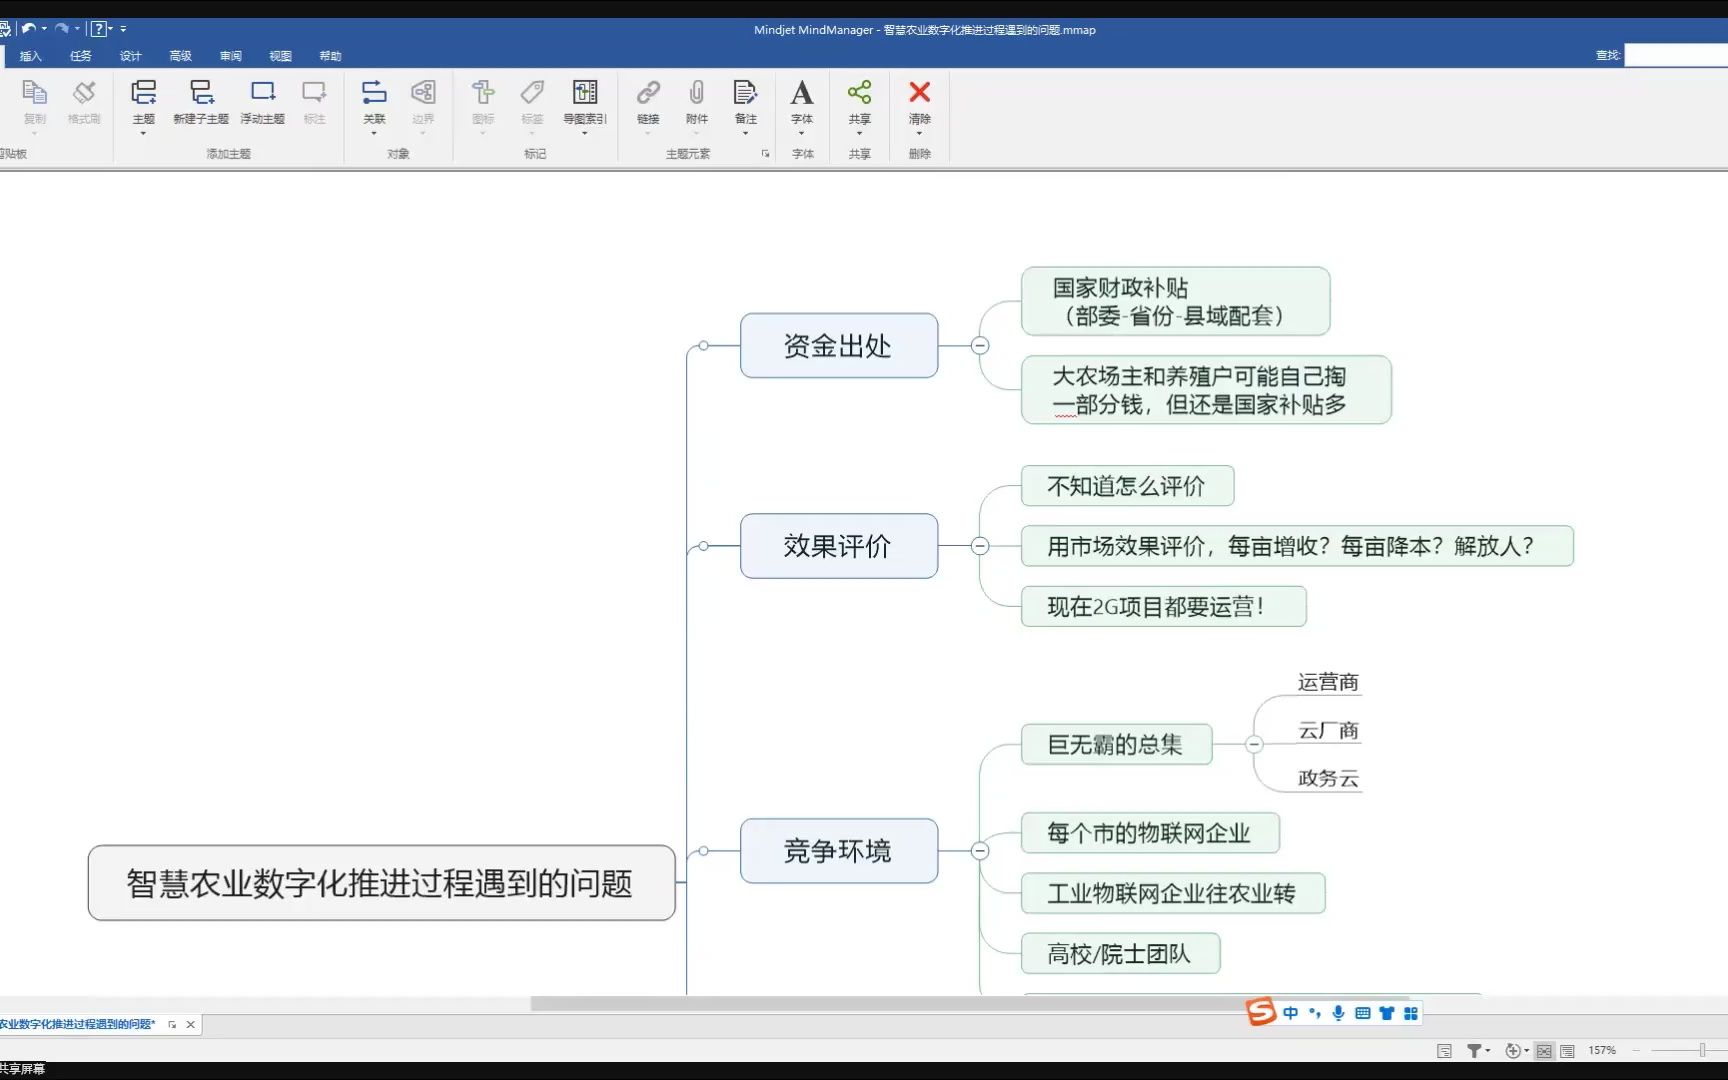Select the 国家财政补贴 subtopic
The image size is (1728, 1080).
point(1175,301)
